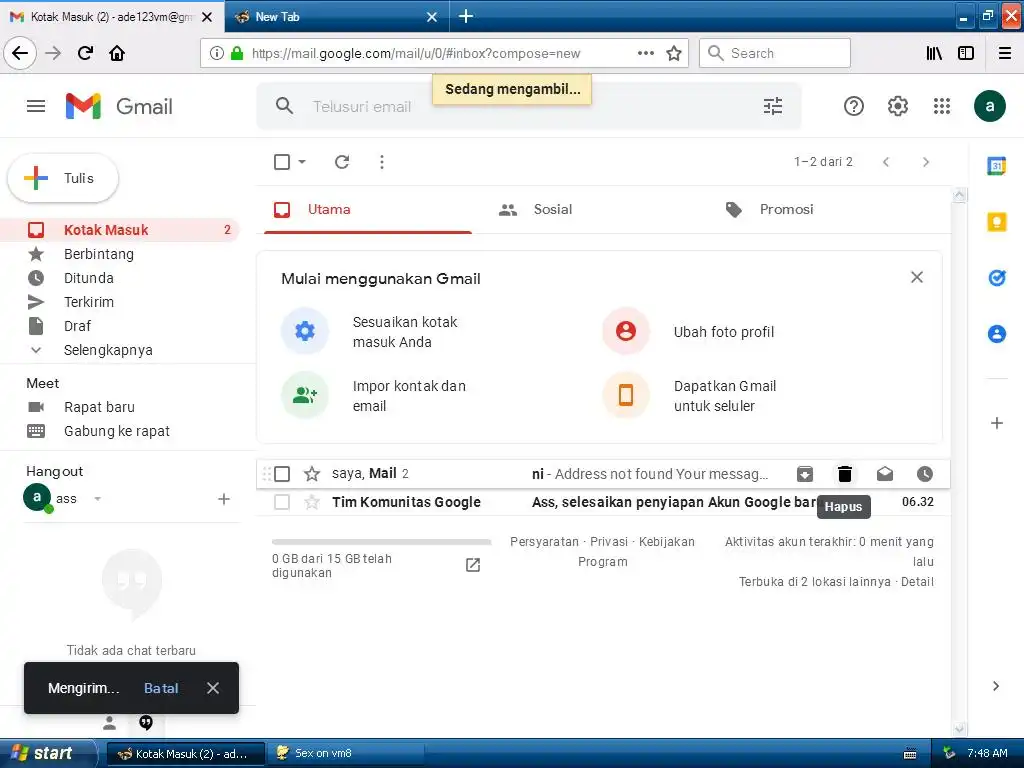The height and width of the screenshot is (768, 1024).
Task: Select Tim Komunitas Google checkbox
Action: (282, 502)
